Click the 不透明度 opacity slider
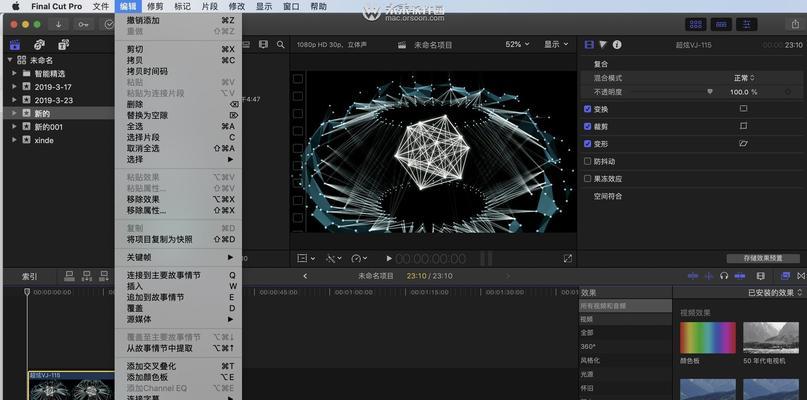The height and width of the screenshot is (400, 807). (x=680, y=91)
